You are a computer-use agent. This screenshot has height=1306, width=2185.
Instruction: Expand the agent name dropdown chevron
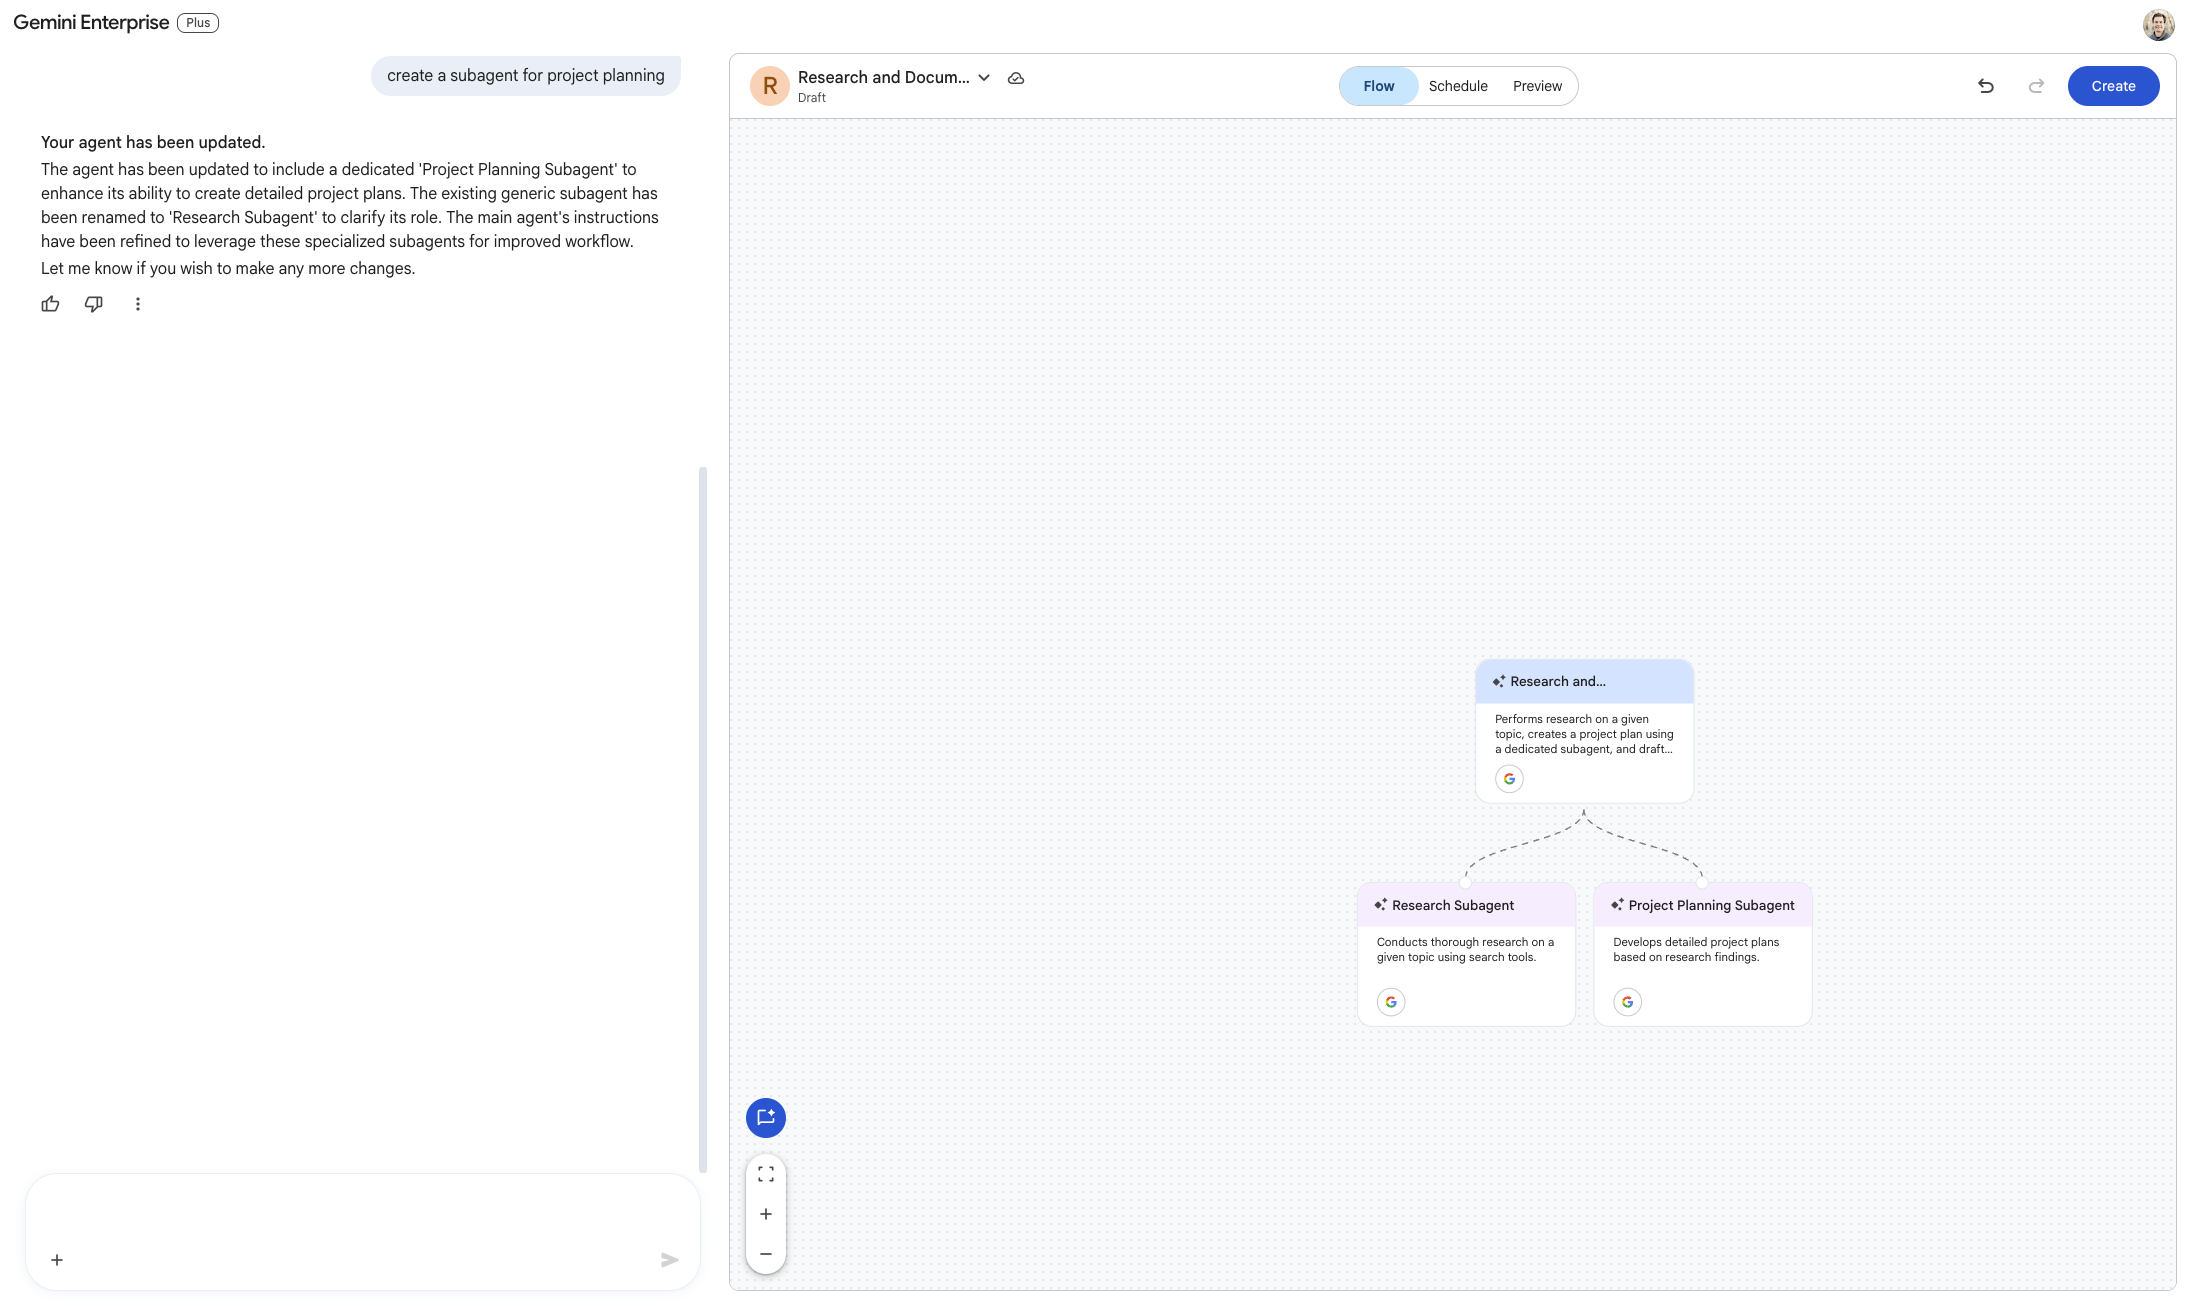point(984,78)
